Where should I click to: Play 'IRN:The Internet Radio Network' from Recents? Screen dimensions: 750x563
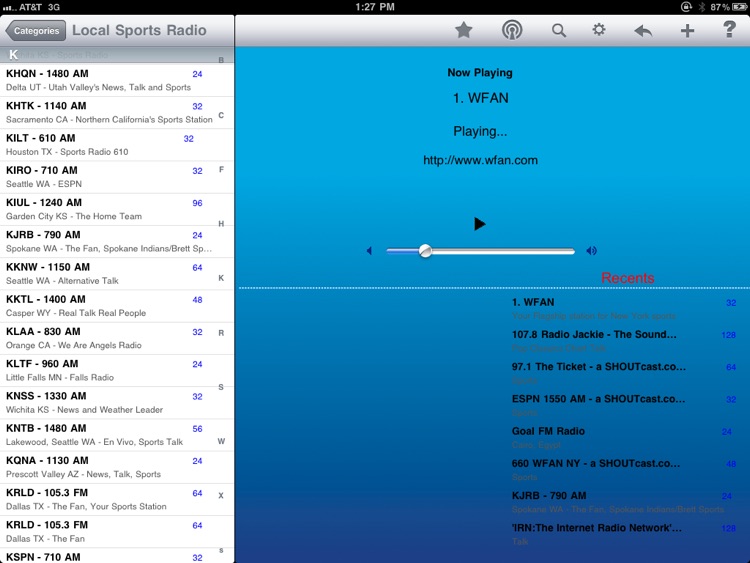[x=624, y=534]
